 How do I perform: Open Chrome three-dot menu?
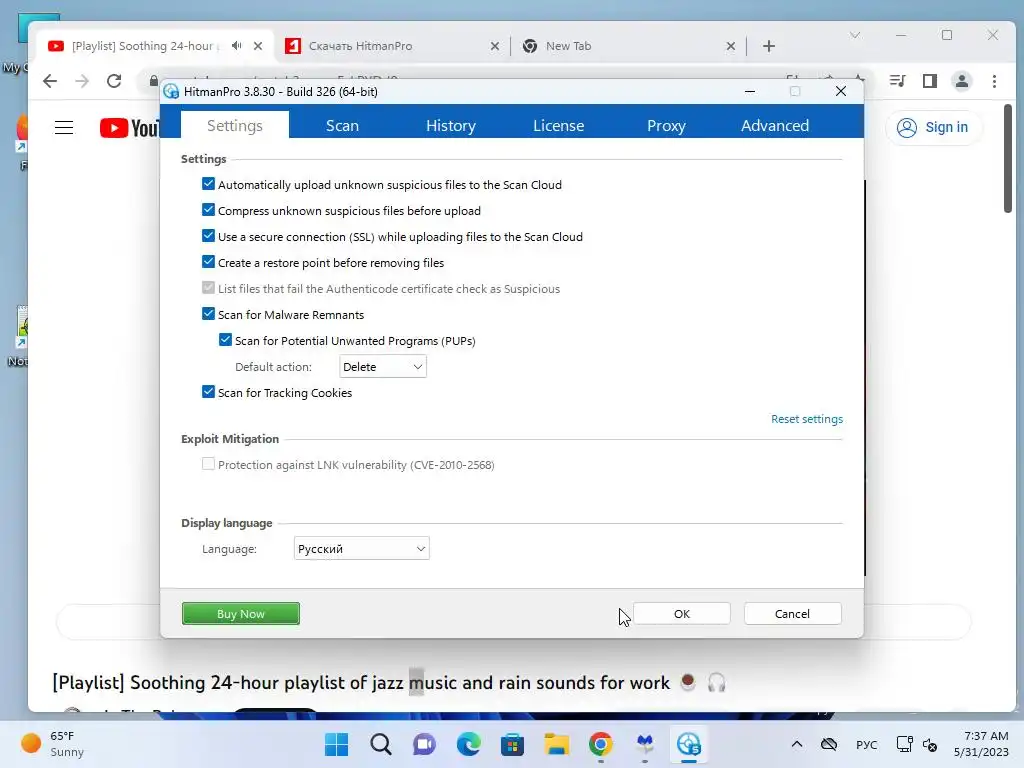click(x=994, y=81)
